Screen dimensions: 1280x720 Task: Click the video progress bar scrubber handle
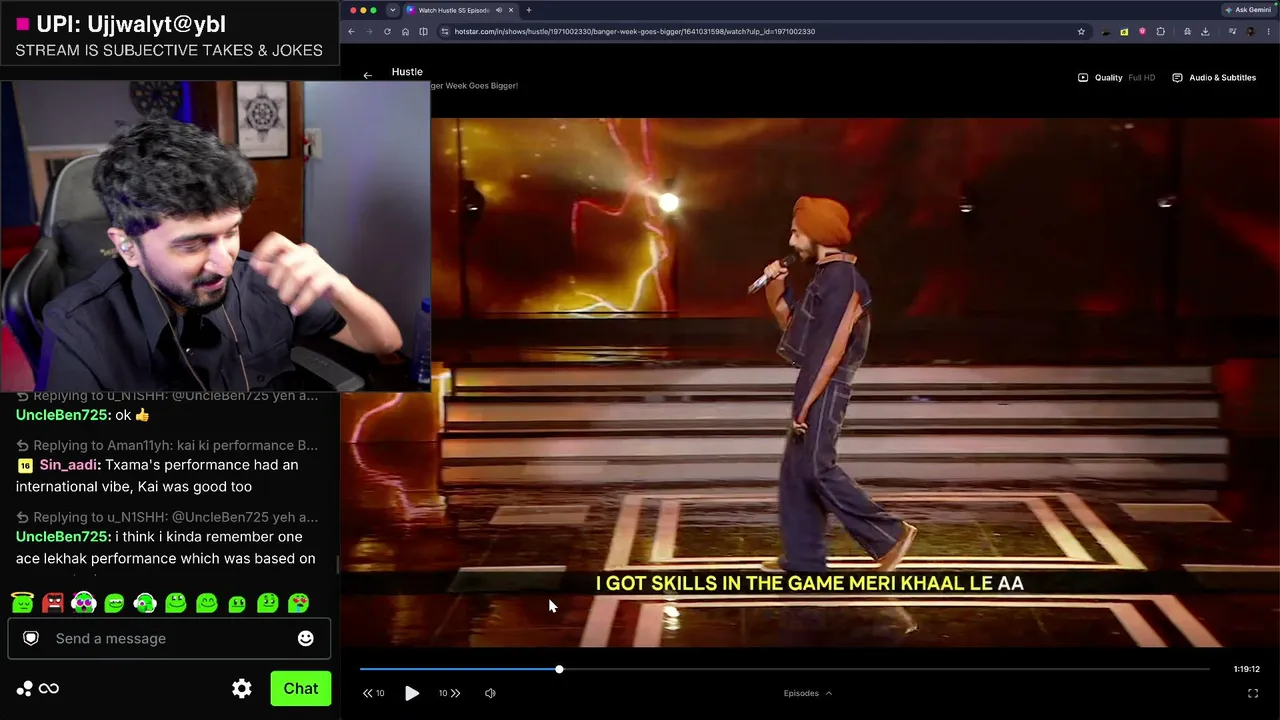[x=559, y=669]
